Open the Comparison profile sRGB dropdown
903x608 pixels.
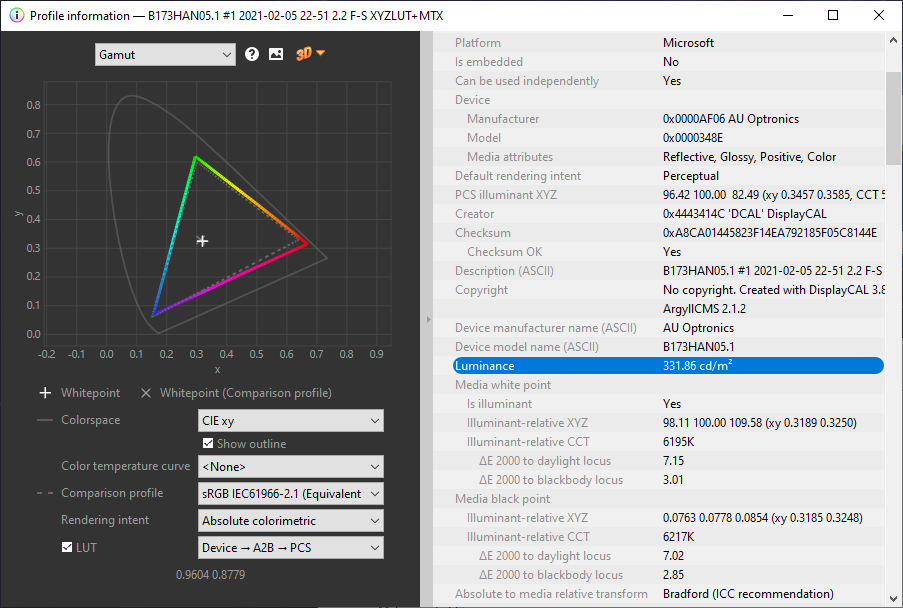pyautogui.click(x=291, y=494)
